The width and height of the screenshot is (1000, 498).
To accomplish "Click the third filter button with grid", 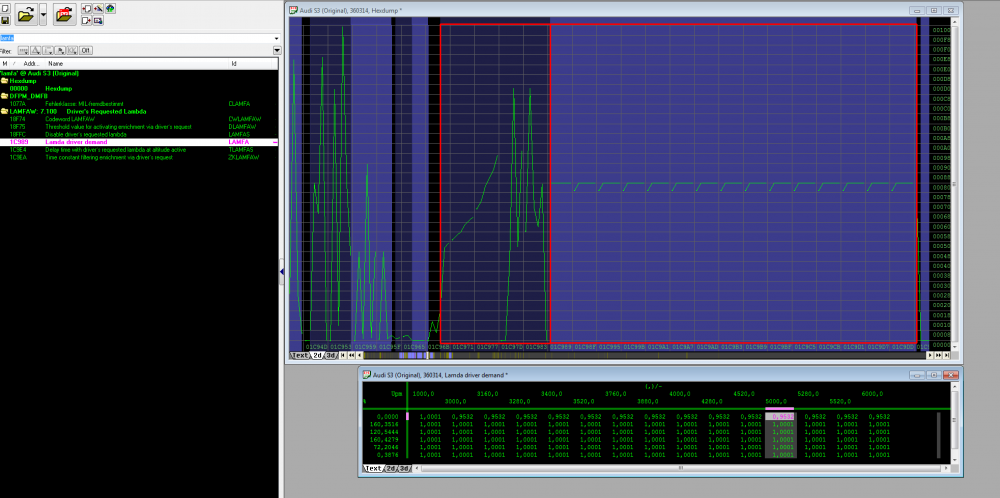I will (x=48, y=50).
